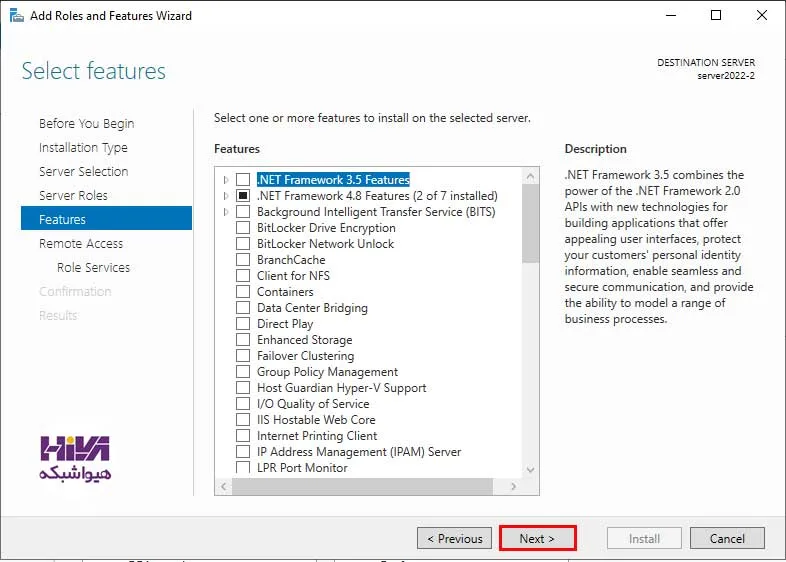Open the Installation Type step

pos(83,147)
